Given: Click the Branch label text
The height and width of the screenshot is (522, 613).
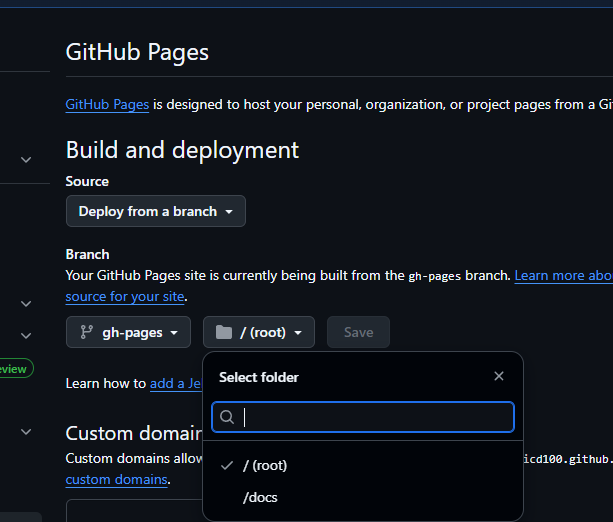Looking at the screenshot, I should point(88,255).
